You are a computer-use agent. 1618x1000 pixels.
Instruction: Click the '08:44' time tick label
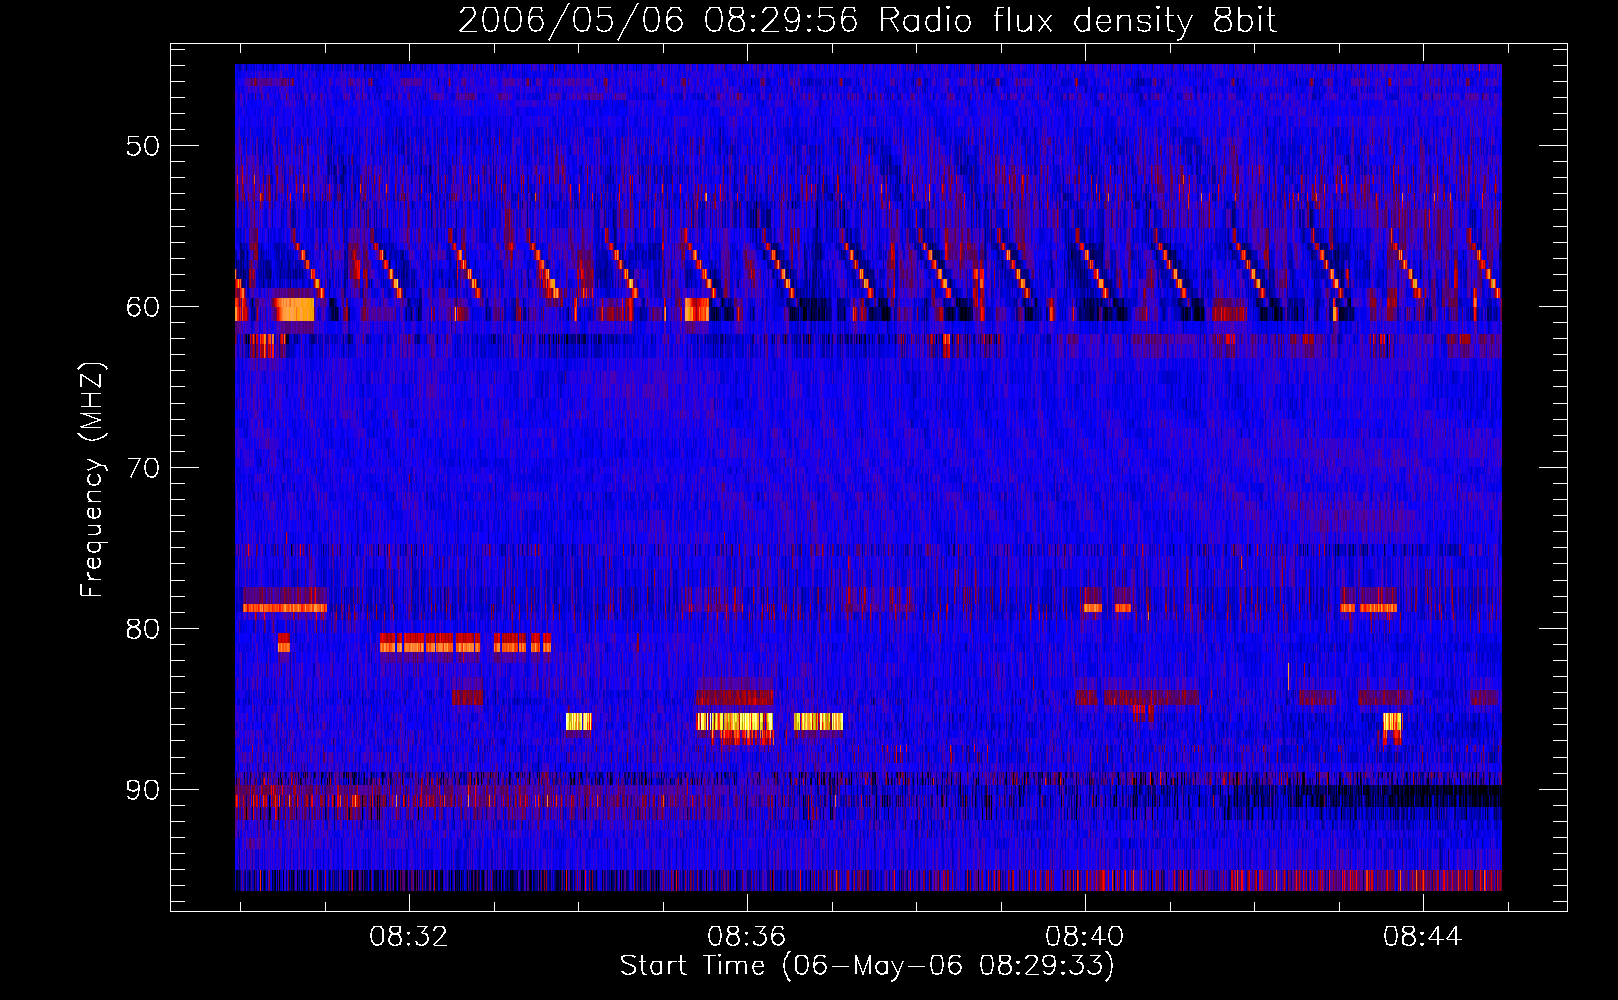pyautogui.click(x=1423, y=937)
